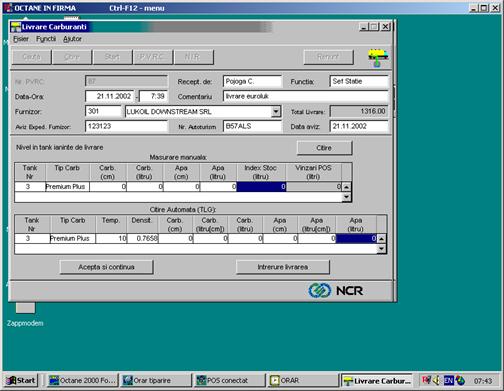
Task: Click TLG table scroll down arrow
Action: coord(381,249)
